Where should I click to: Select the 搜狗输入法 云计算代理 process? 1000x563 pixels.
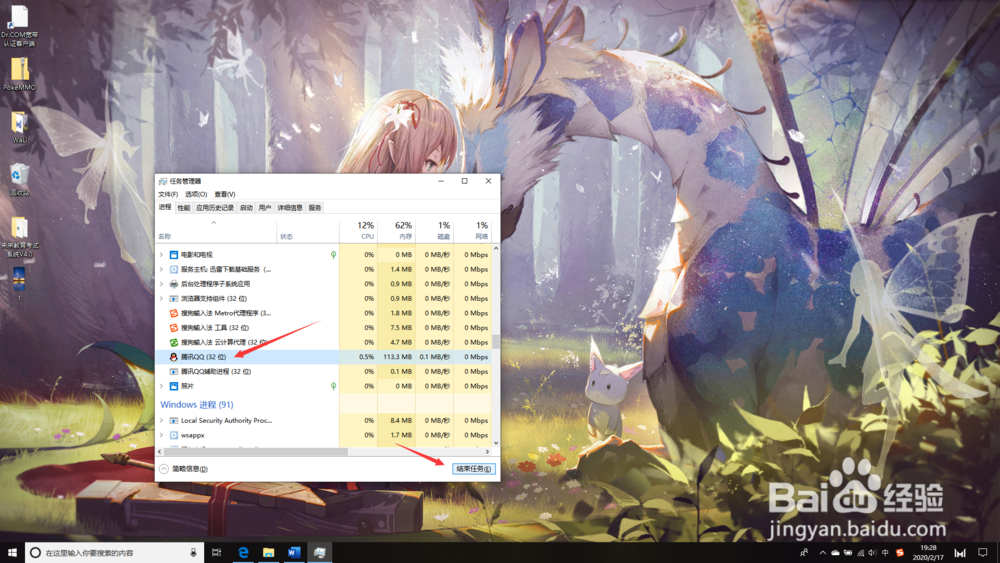click(x=323, y=342)
